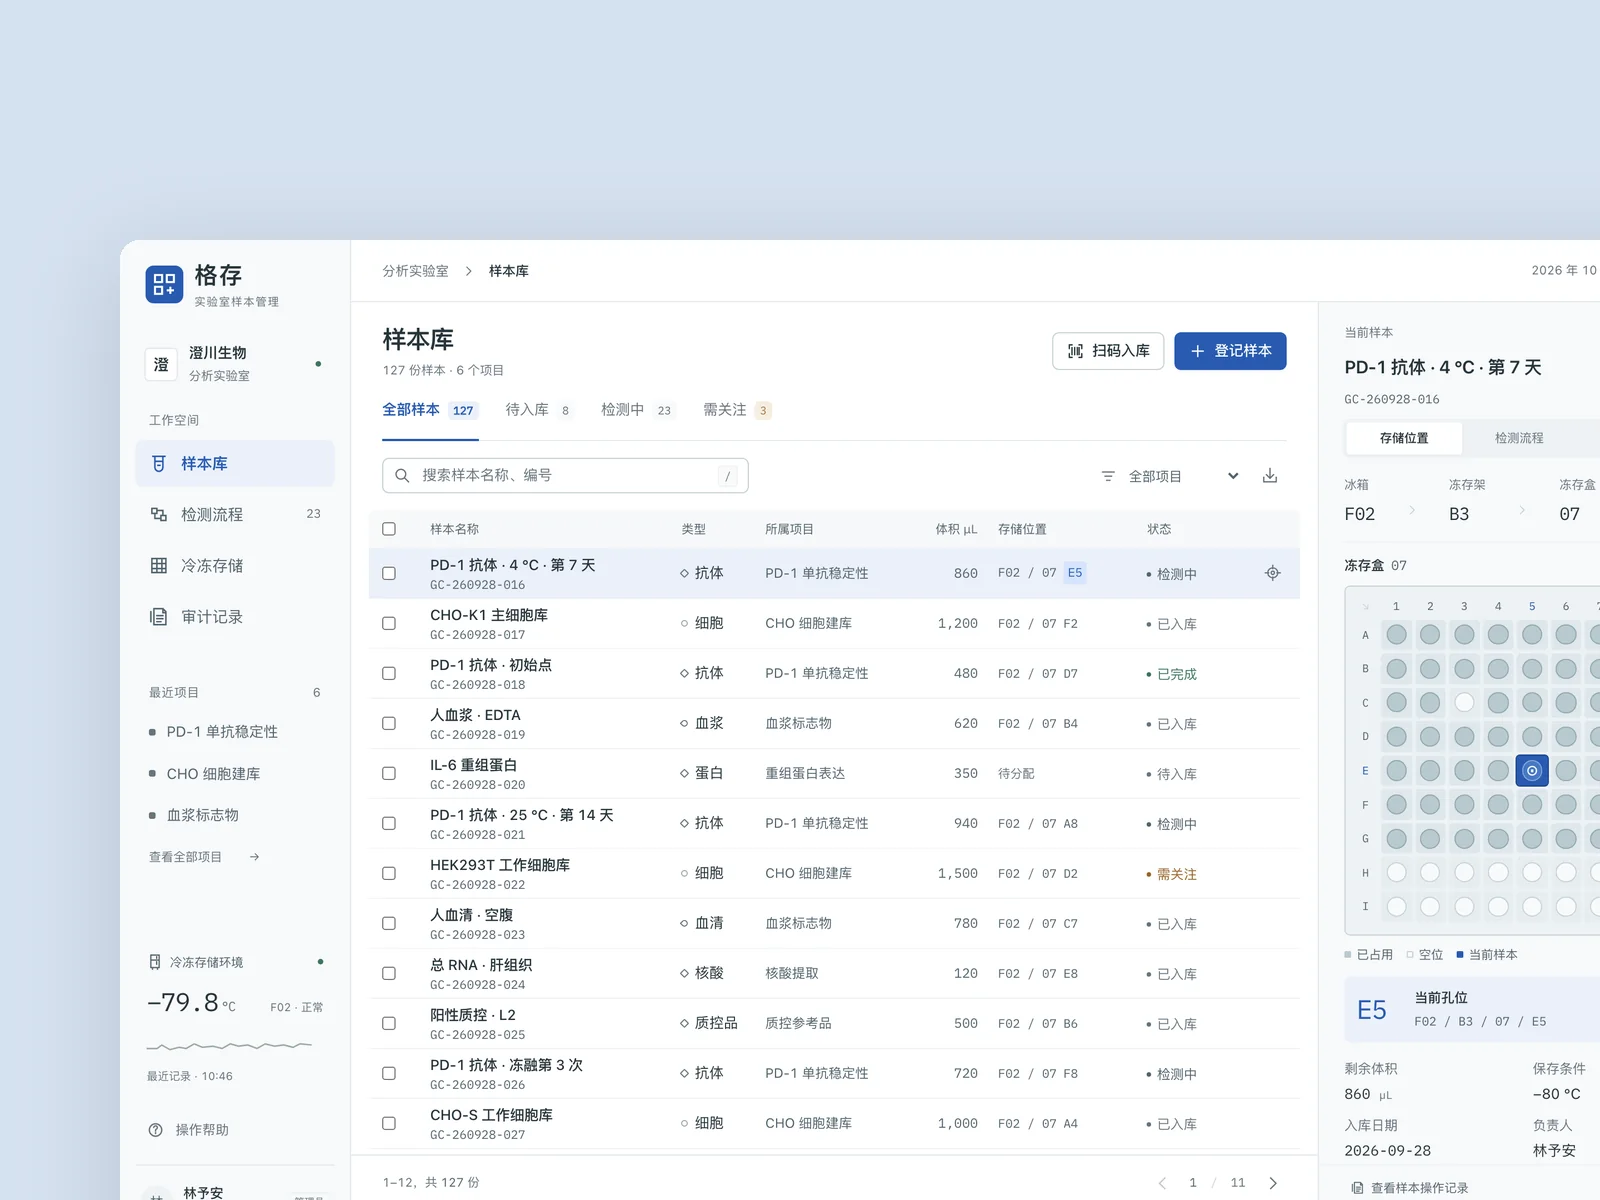
Task: Toggle the select-all header checkbox
Action: (389, 529)
